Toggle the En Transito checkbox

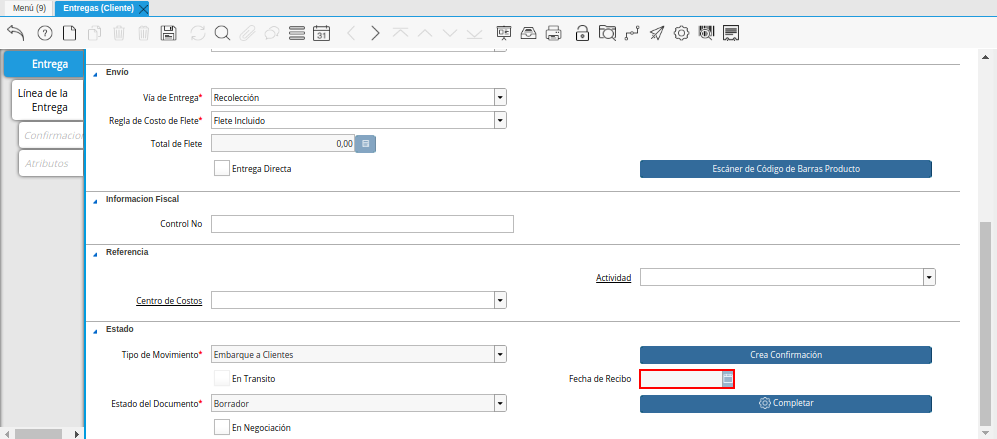click(221, 379)
